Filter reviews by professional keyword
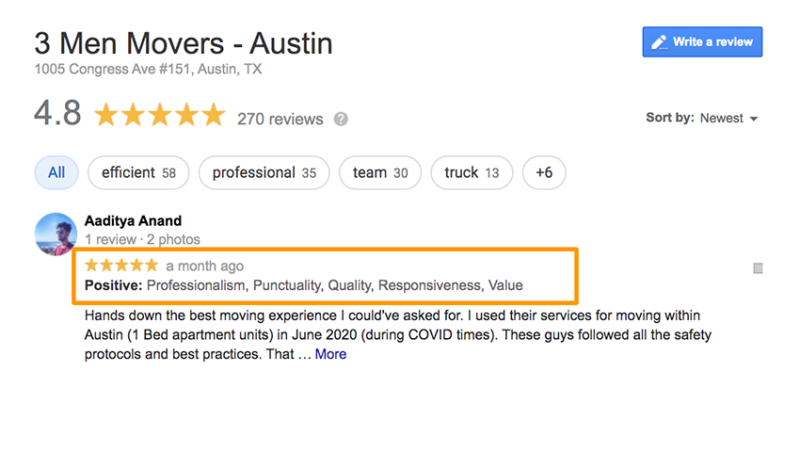The width and height of the screenshot is (800, 452). click(x=264, y=172)
